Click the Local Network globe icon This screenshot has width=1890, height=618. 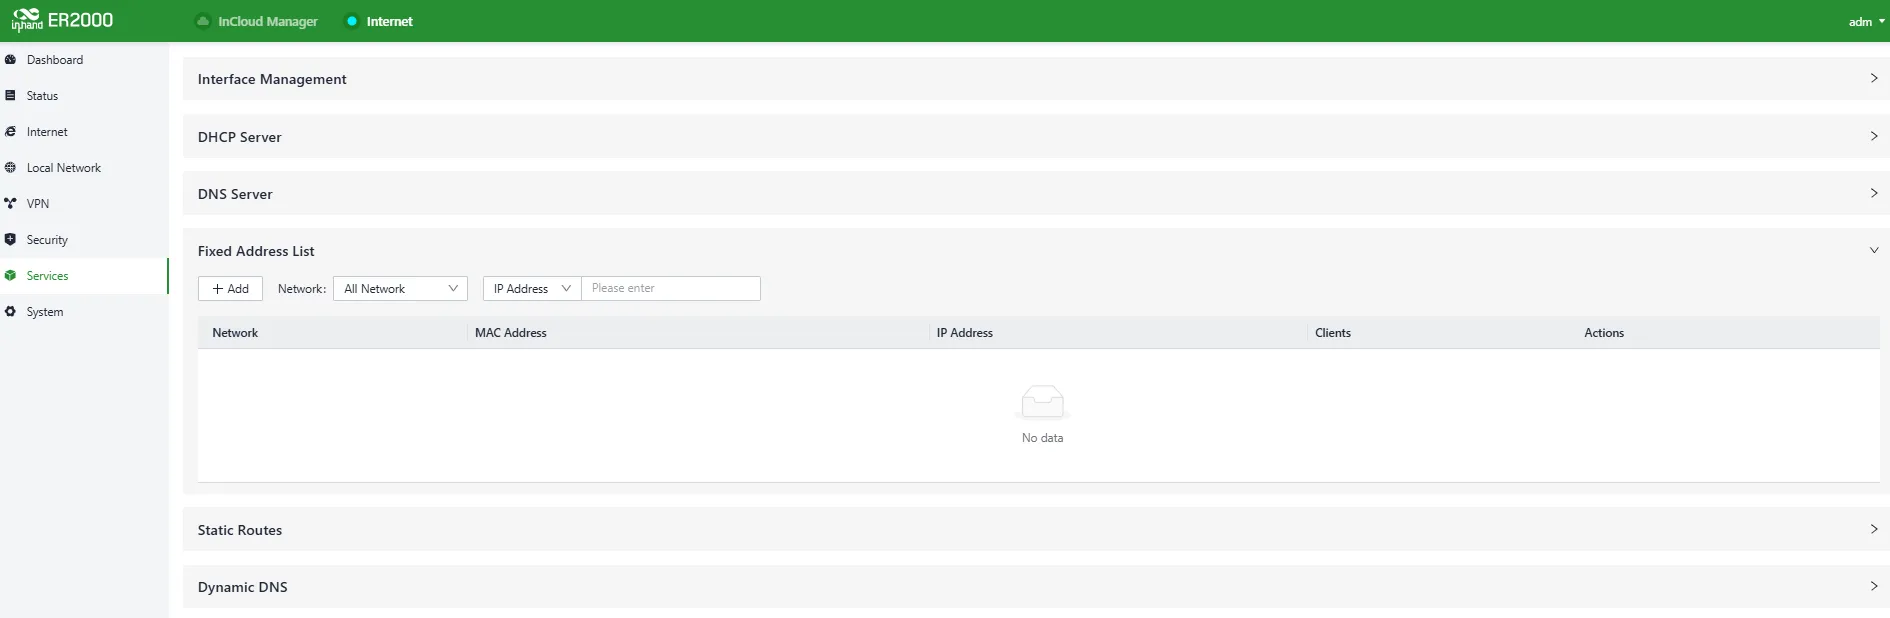coord(10,168)
